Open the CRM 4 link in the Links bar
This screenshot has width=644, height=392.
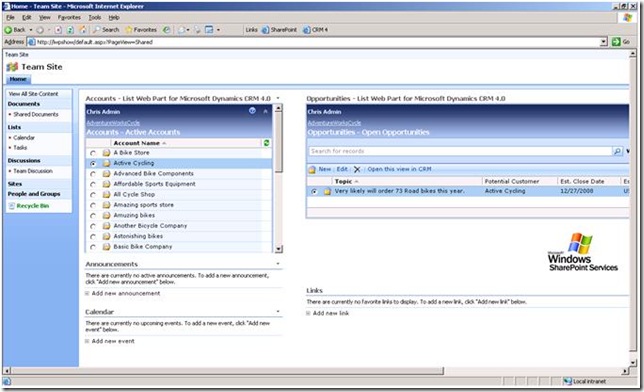point(315,30)
